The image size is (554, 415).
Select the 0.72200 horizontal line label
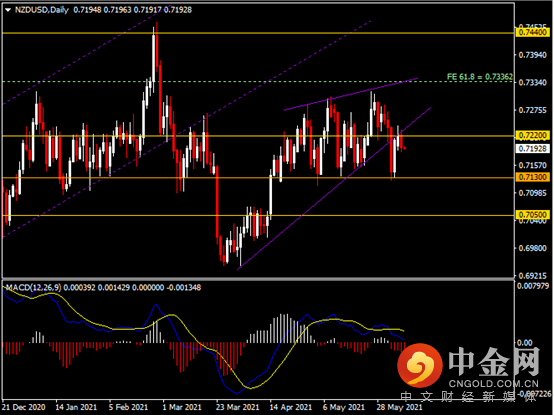[x=533, y=135]
